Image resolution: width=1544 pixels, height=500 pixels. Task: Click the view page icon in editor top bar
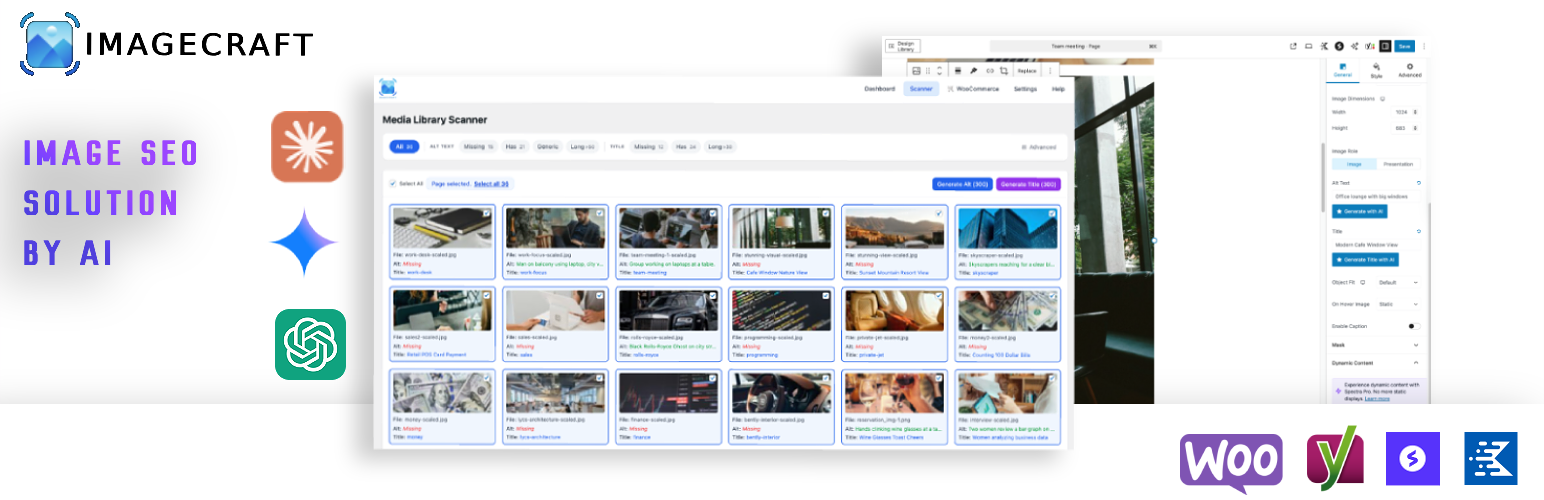(x=1293, y=46)
